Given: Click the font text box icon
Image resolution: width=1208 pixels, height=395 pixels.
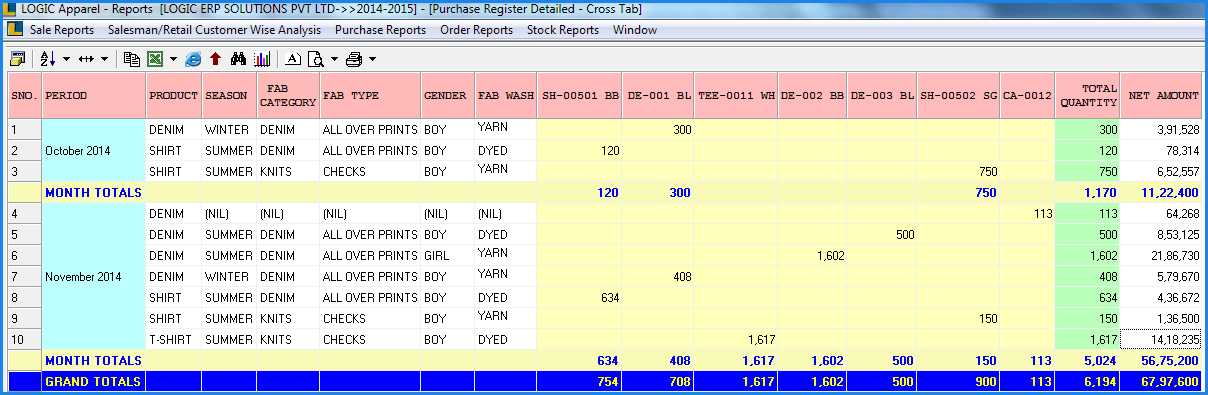Looking at the screenshot, I should click(293, 59).
